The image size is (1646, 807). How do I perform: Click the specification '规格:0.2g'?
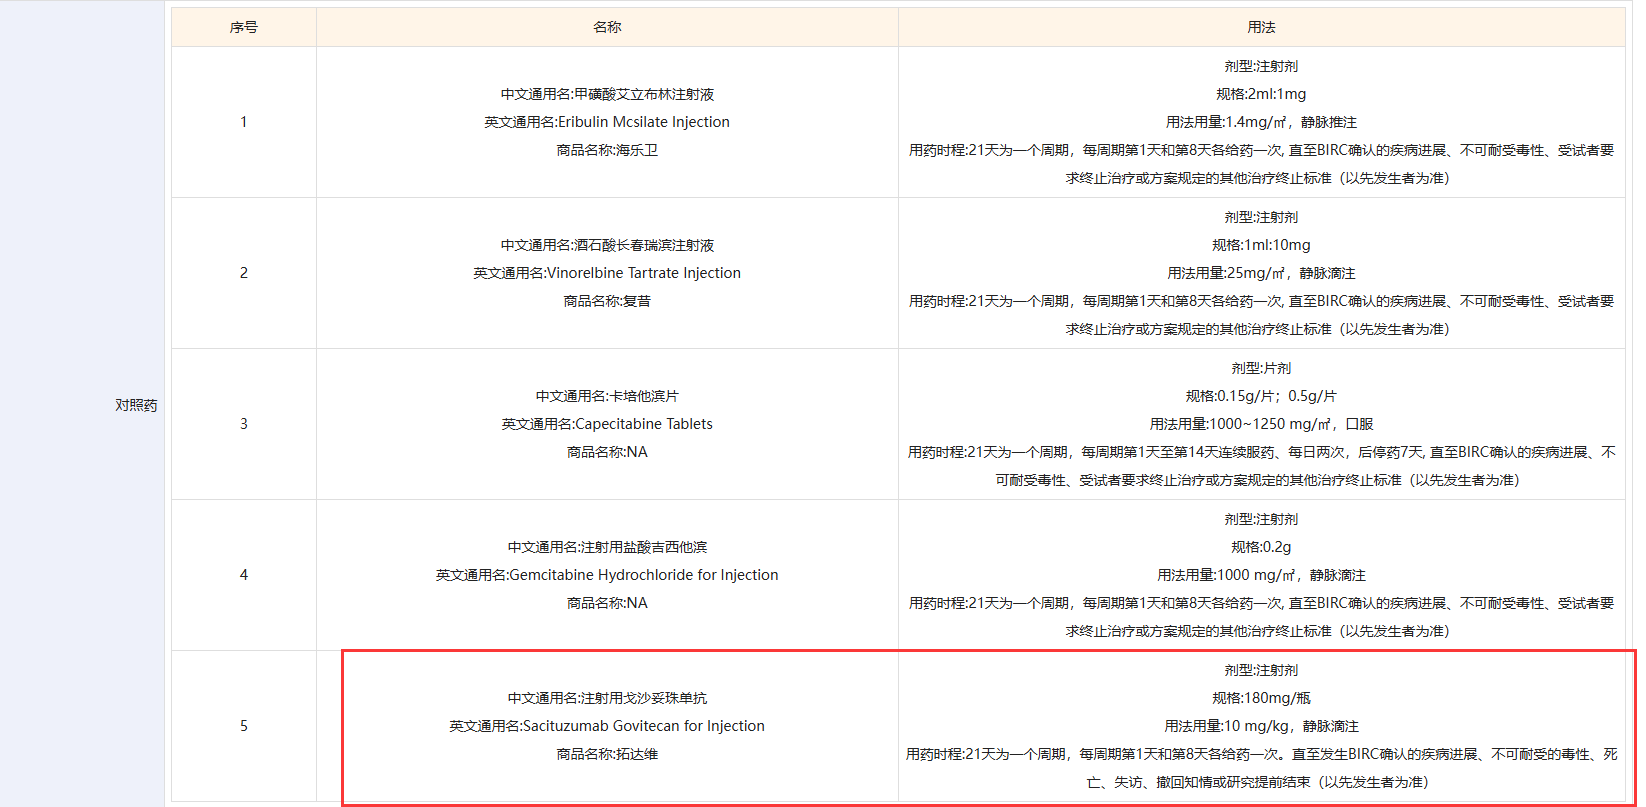pos(1261,547)
